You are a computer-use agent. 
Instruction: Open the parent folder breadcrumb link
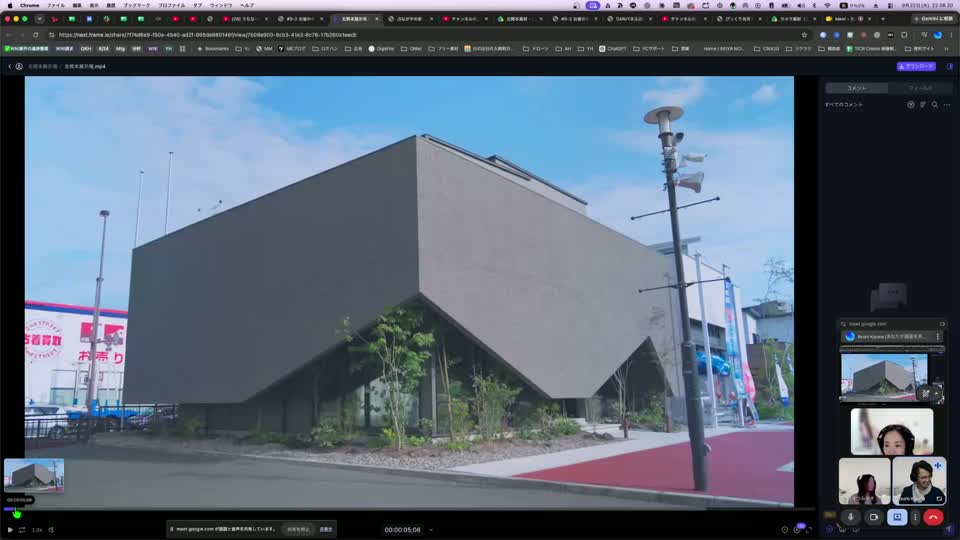42,66
